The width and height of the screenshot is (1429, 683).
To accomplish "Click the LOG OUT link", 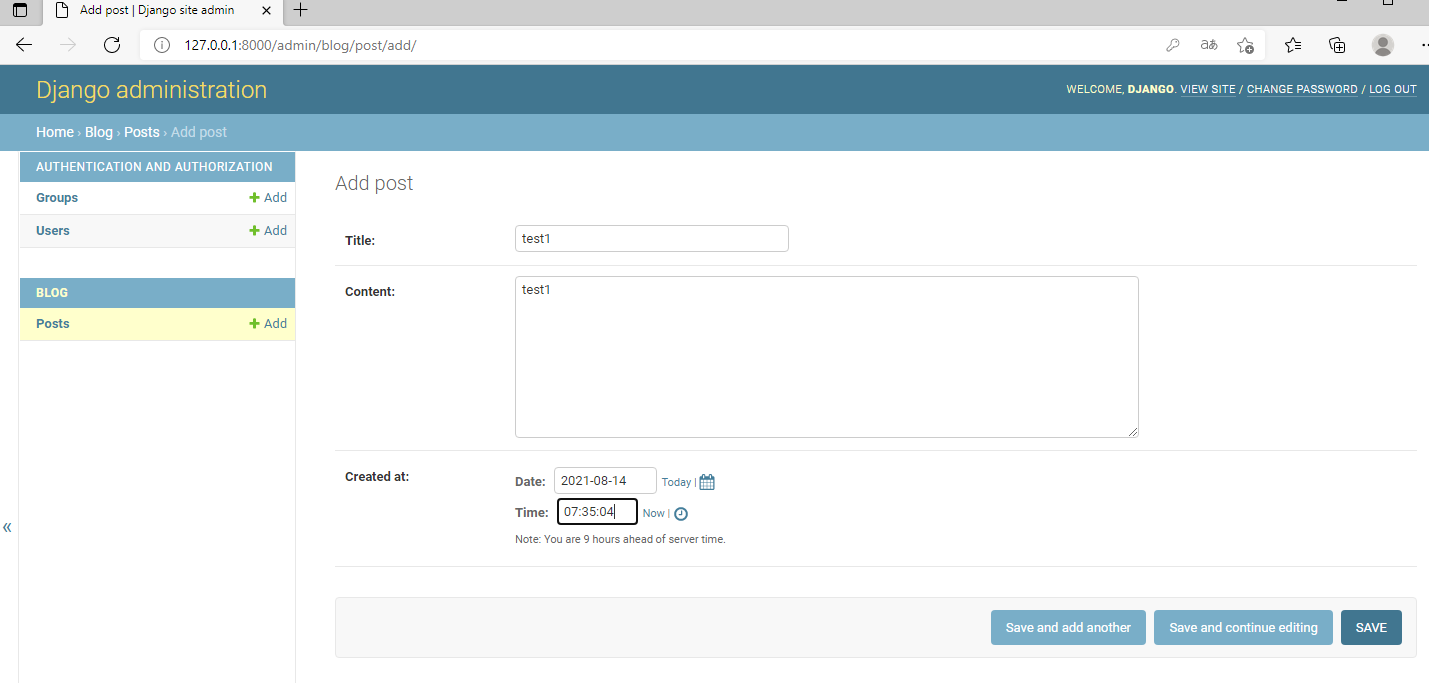I will coord(1393,90).
